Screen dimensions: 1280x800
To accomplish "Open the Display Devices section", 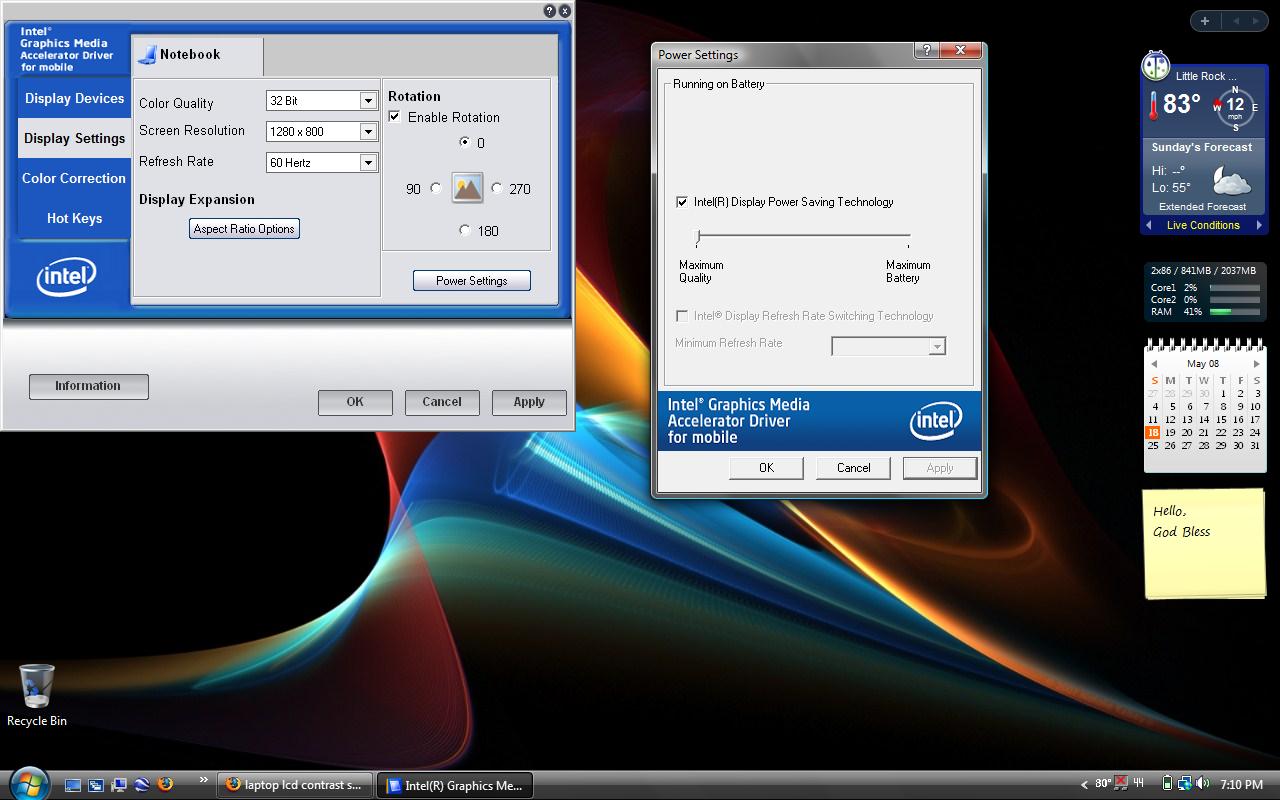I will coord(74,98).
